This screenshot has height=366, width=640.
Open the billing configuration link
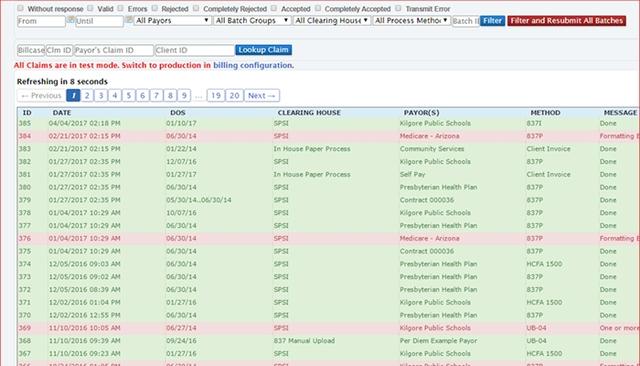253,65
